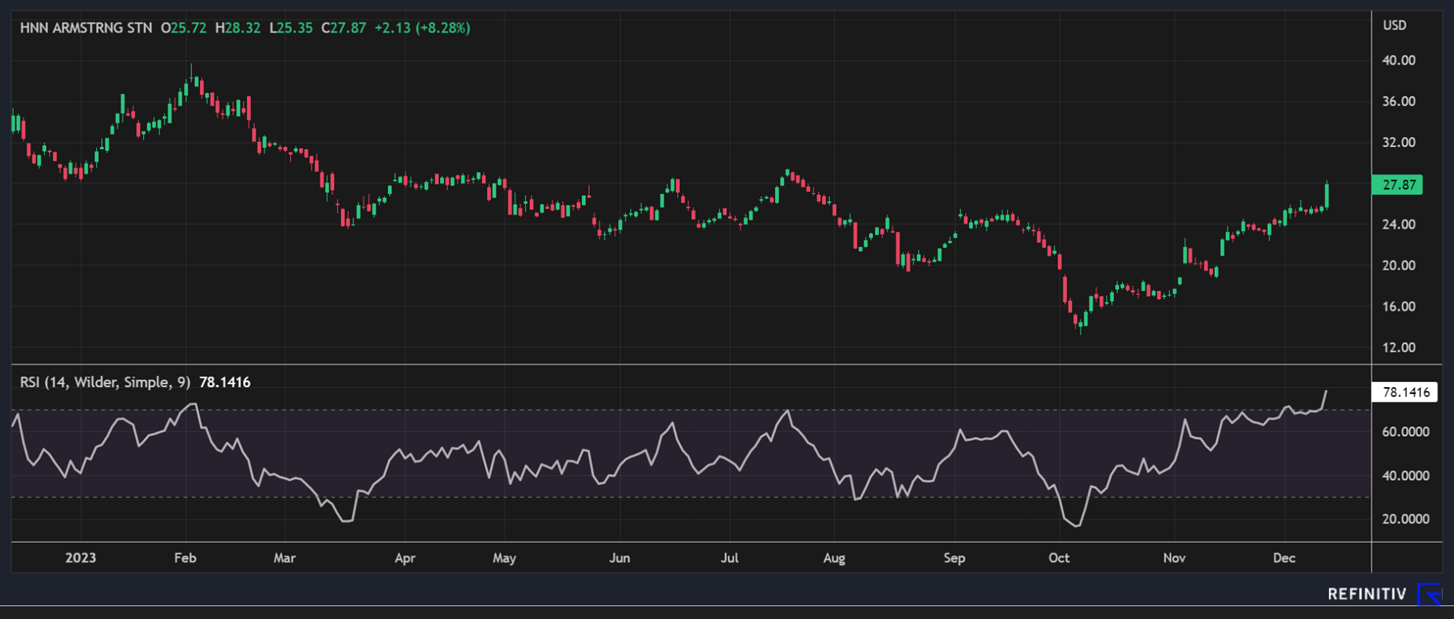Viewport: 1454px width, 619px height.
Task: Select the Feb marker on time axis
Action: (186, 558)
